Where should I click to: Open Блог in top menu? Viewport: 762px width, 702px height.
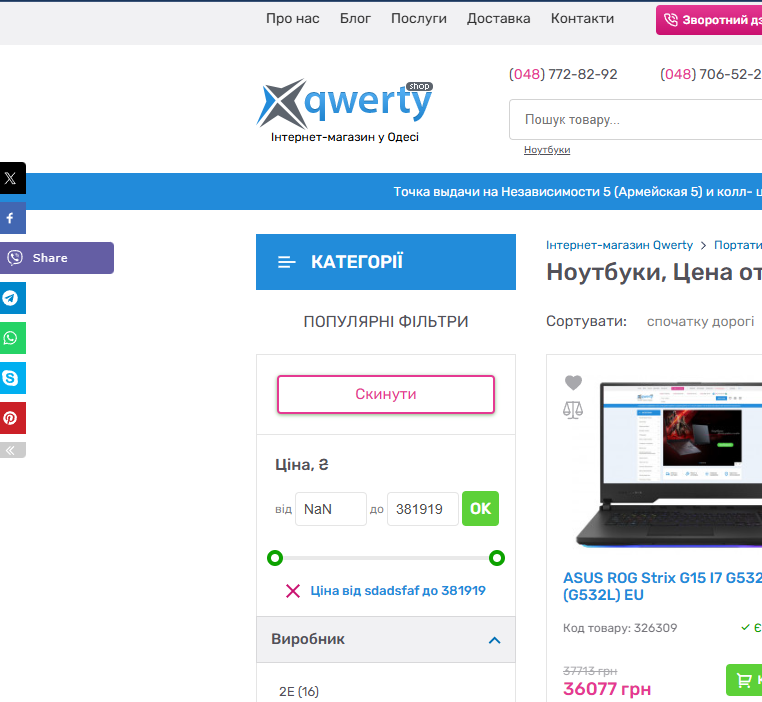pos(355,19)
